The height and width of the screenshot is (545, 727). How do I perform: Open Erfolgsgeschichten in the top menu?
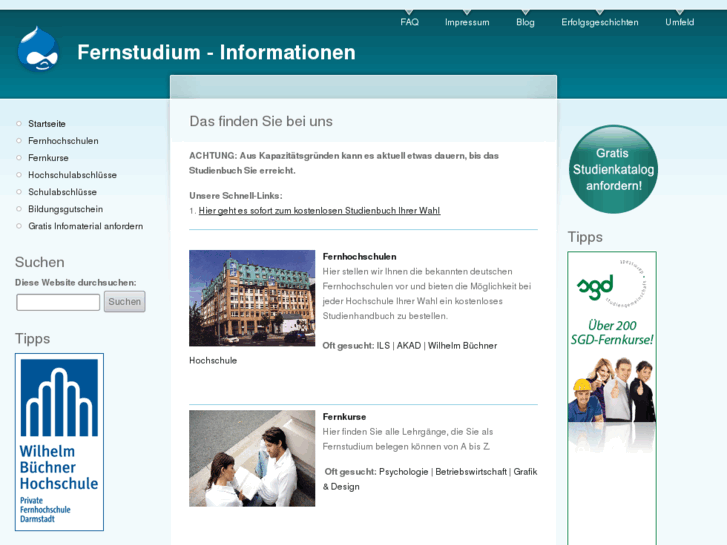pos(600,22)
